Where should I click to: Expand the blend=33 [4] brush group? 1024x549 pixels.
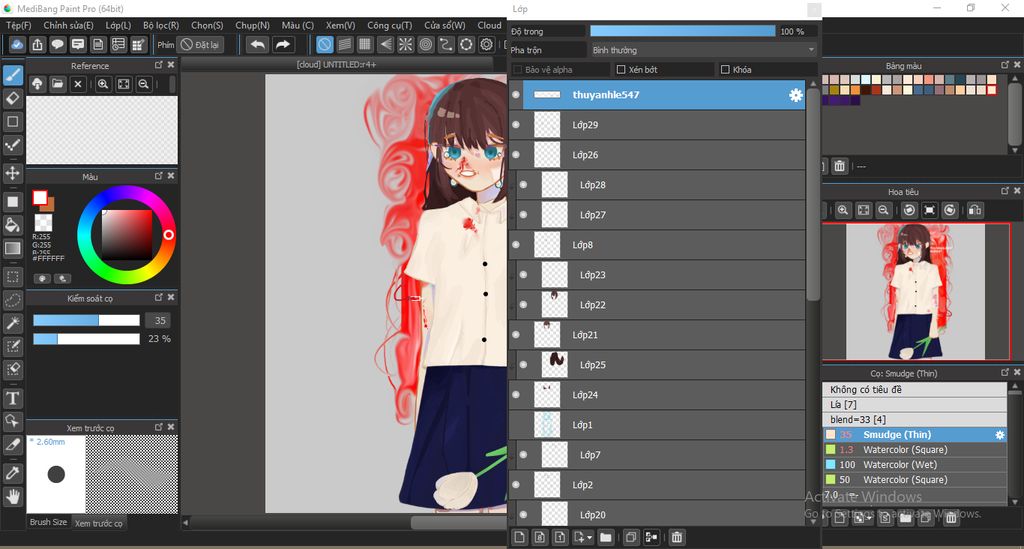pos(914,419)
